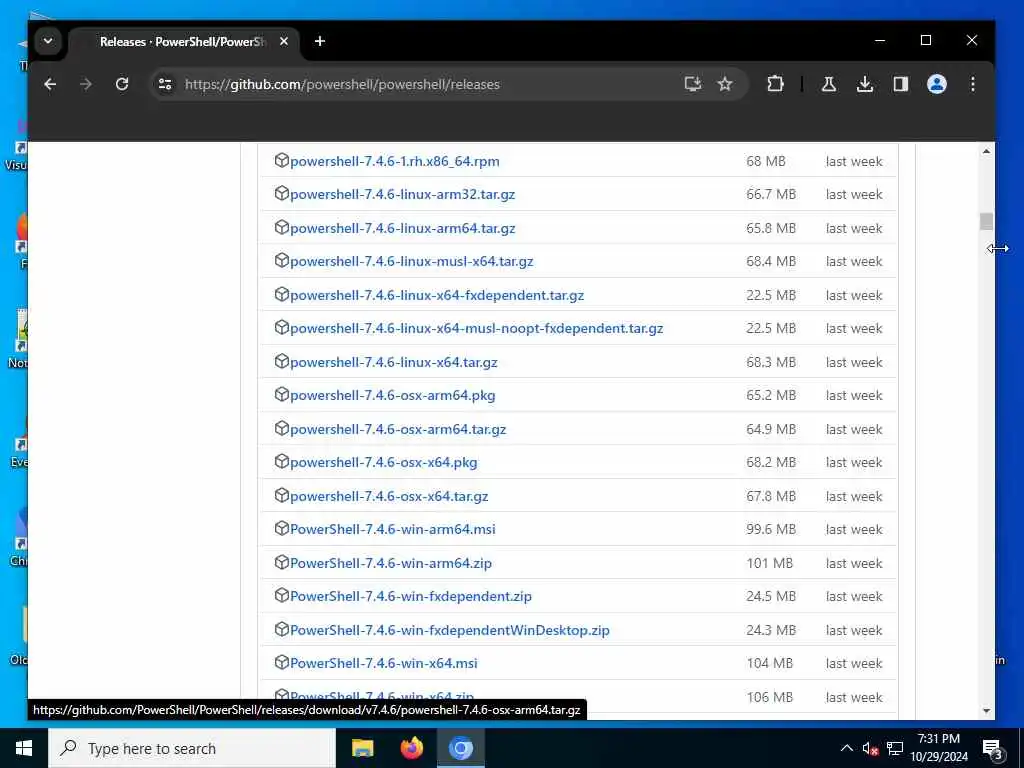Click package icon beside osx-arm64.pkg
The height and width of the screenshot is (768, 1024).
click(281, 394)
